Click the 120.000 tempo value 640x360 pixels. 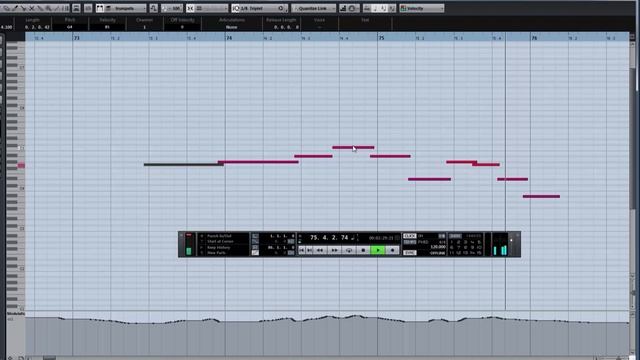click(438, 247)
